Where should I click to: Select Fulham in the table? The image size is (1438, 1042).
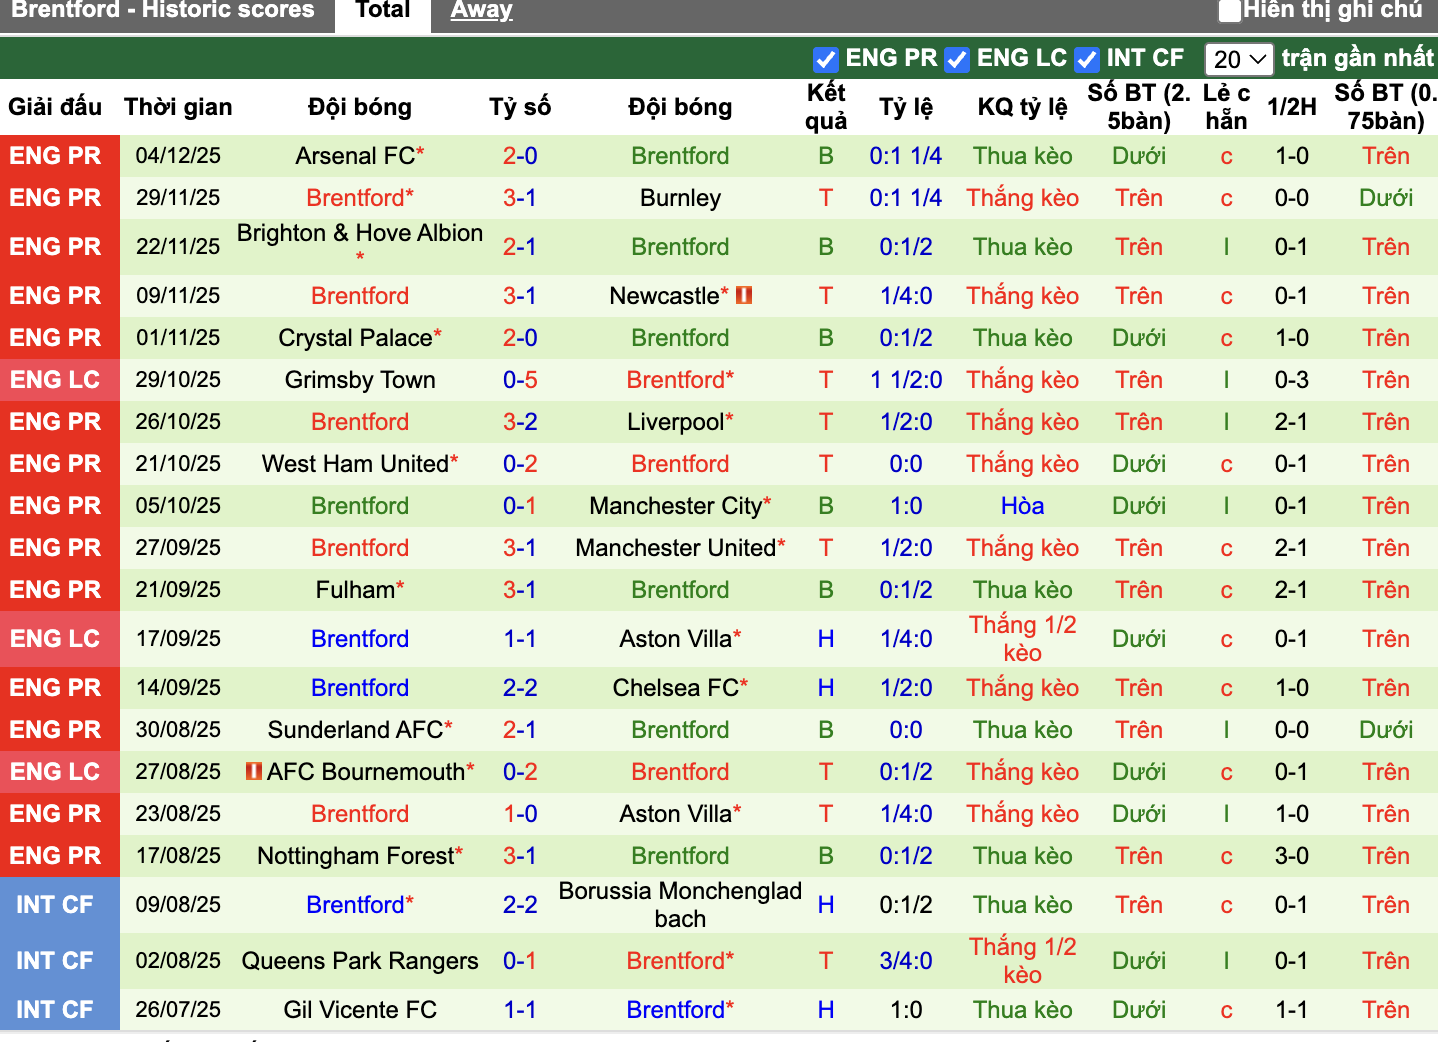tap(355, 590)
